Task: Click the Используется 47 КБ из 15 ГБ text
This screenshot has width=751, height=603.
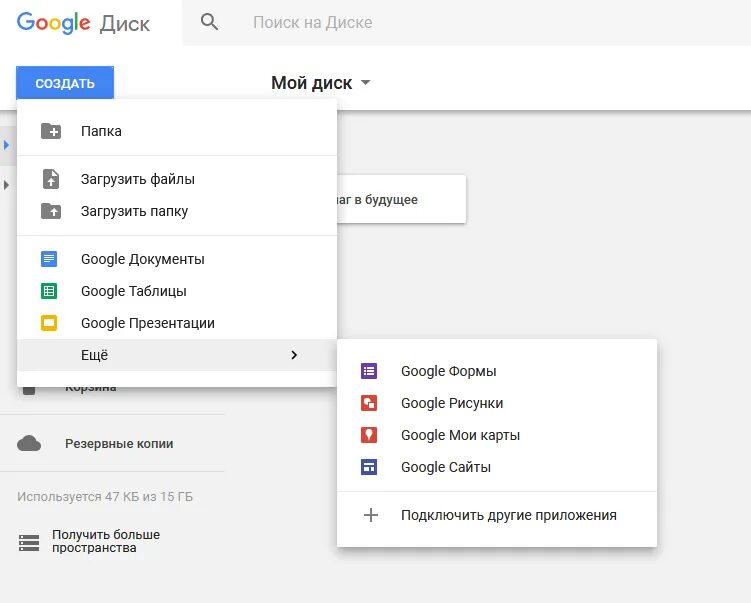Action: [x=105, y=497]
